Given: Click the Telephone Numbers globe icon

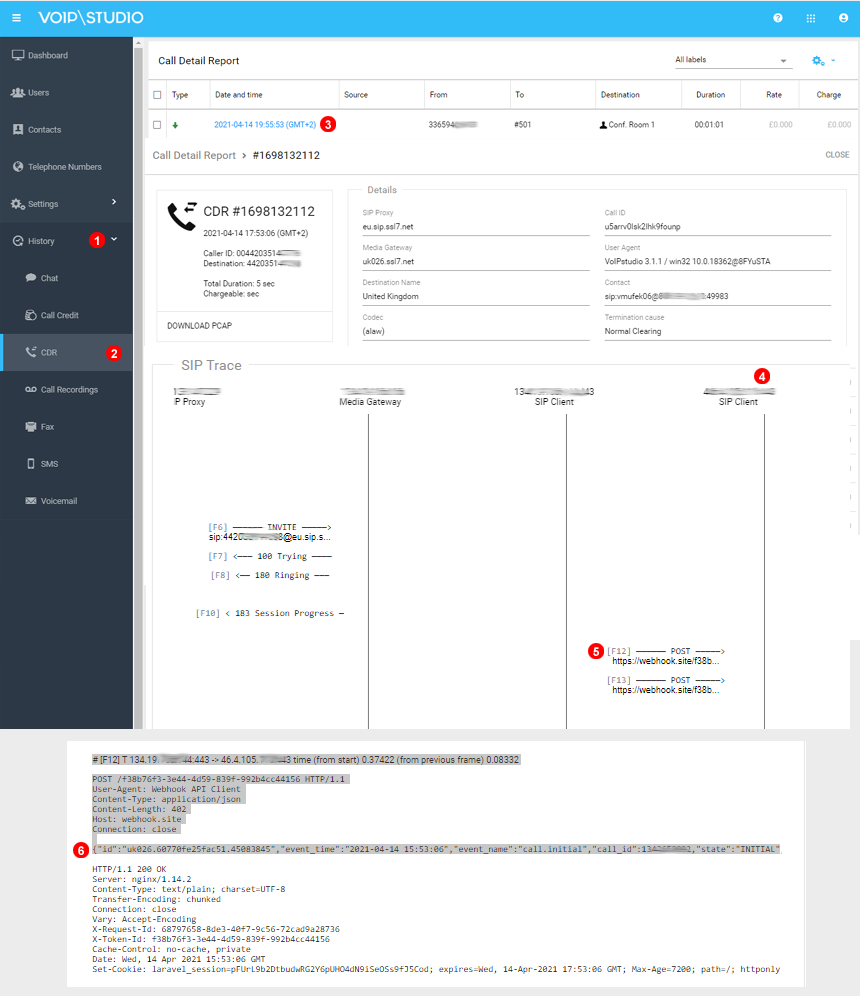Looking at the screenshot, I should pyautogui.click(x=18, y=166).
